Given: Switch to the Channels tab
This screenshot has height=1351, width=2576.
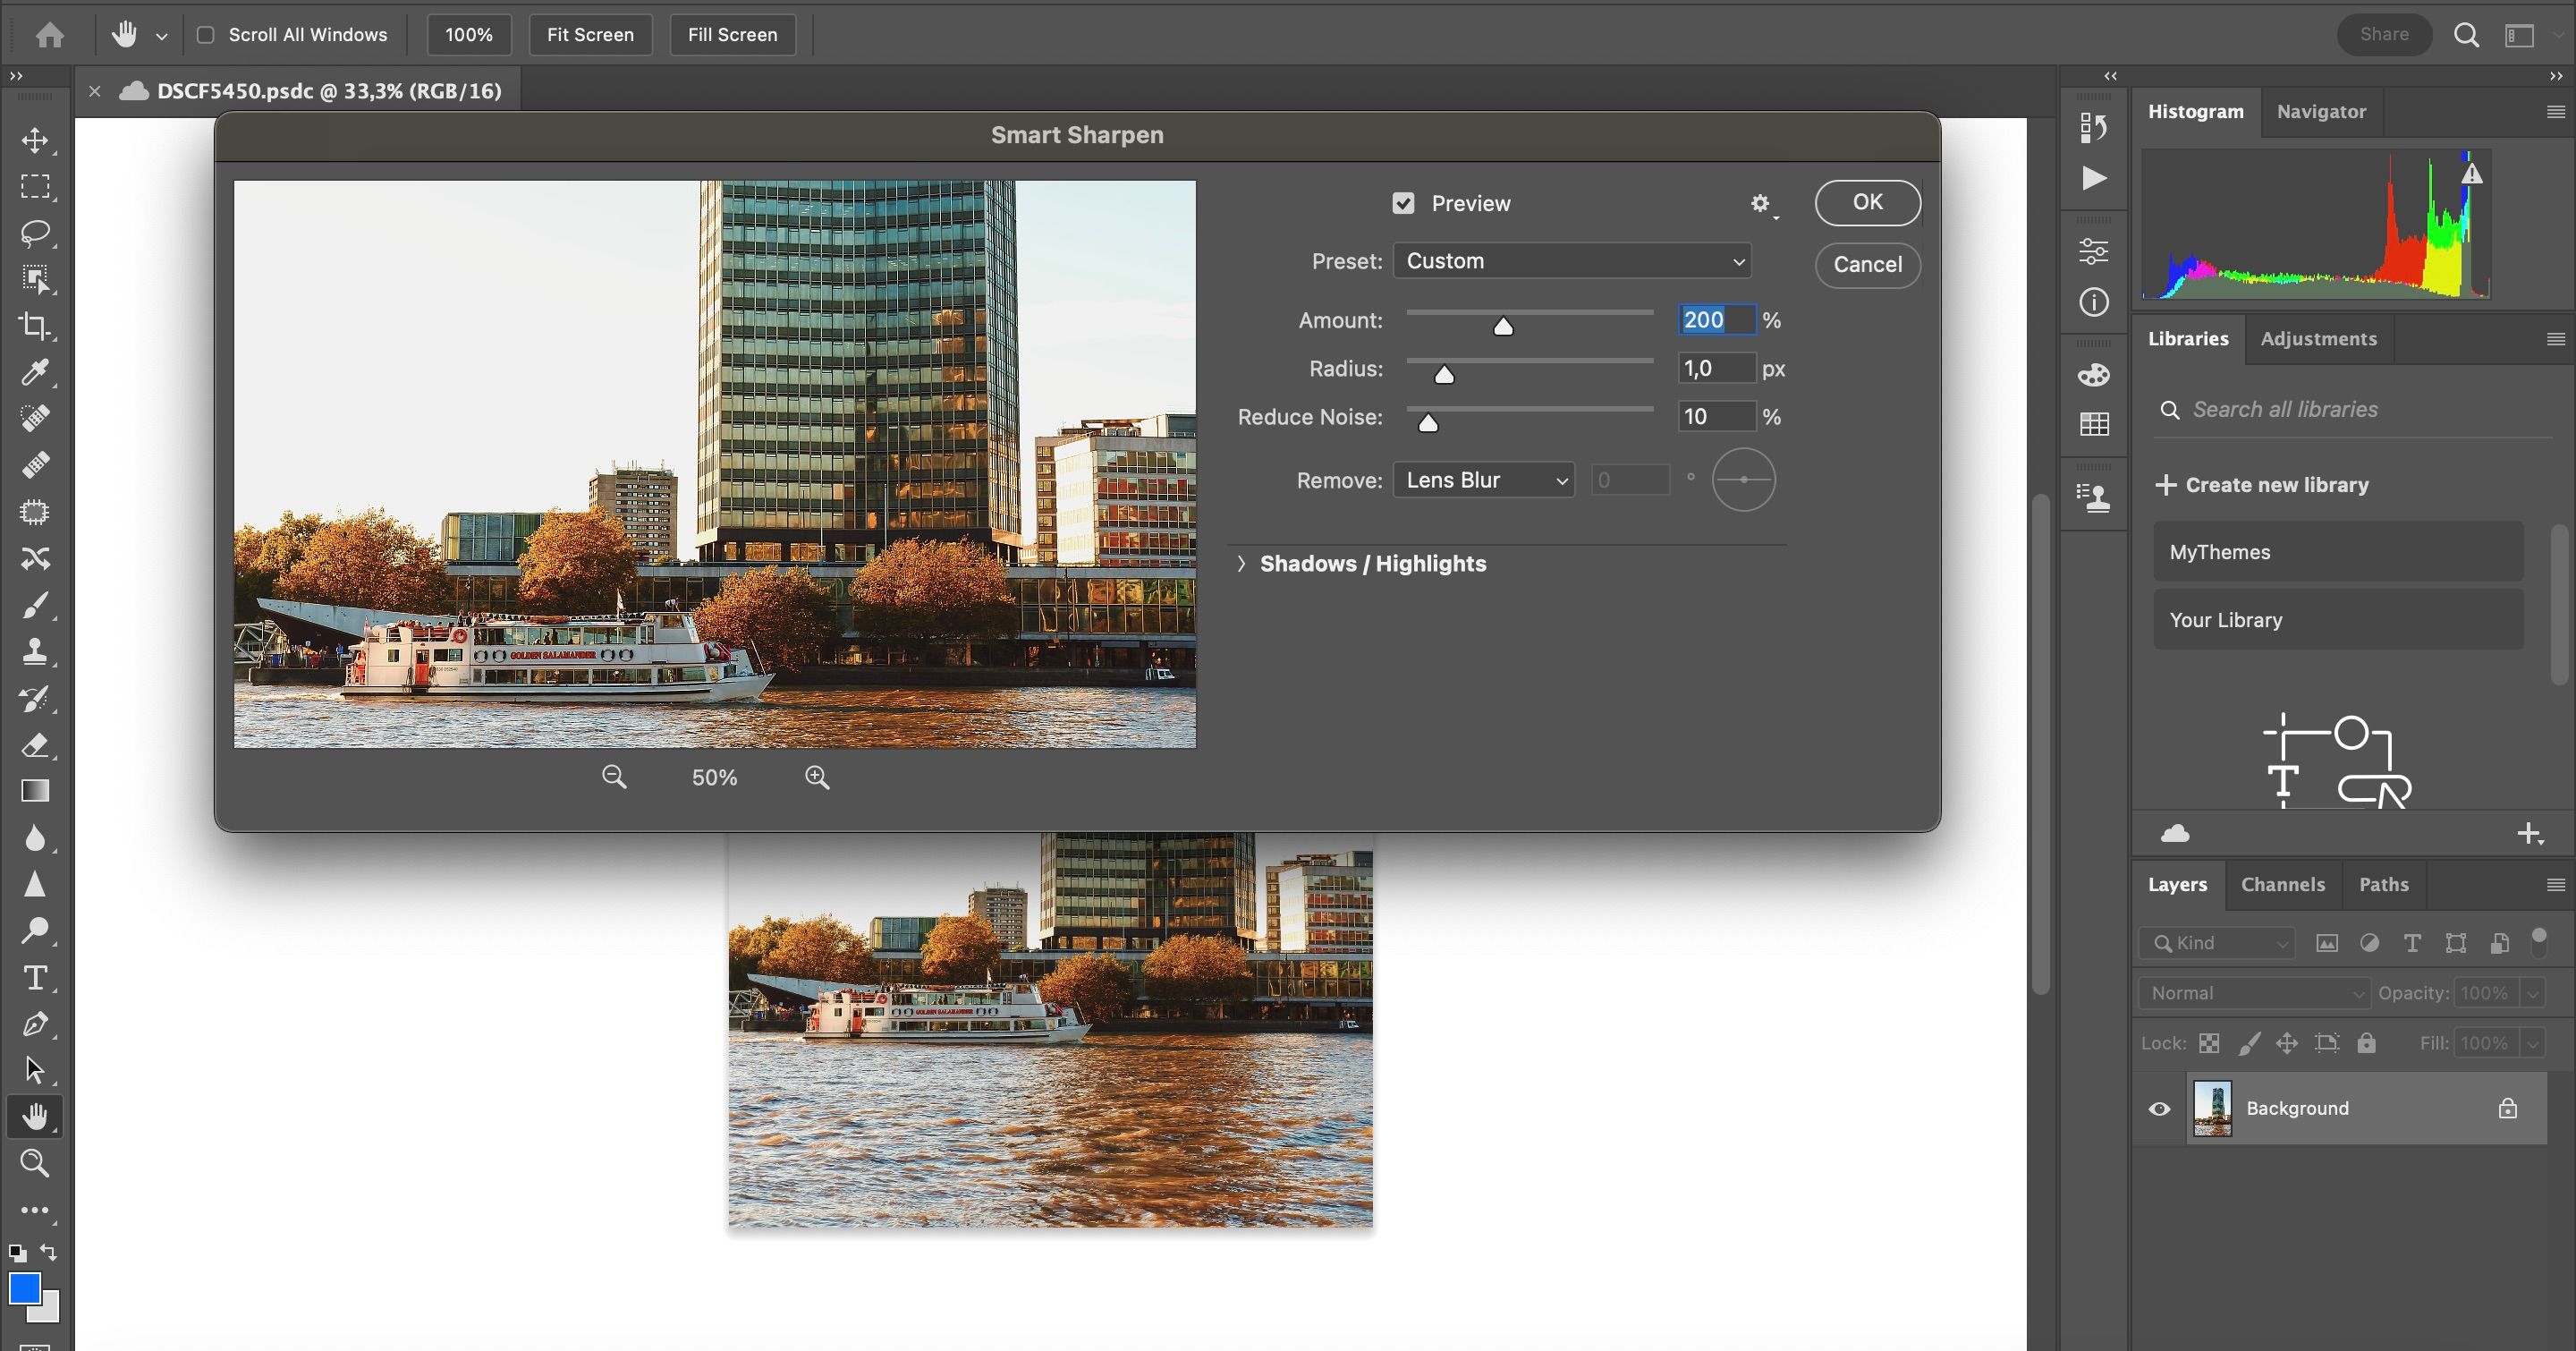Looking at the screenshot, I should click(x=2282, y=884).
